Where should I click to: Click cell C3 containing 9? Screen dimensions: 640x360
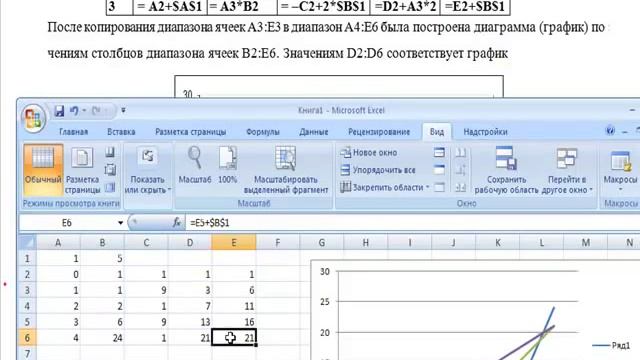click(146, 290)
